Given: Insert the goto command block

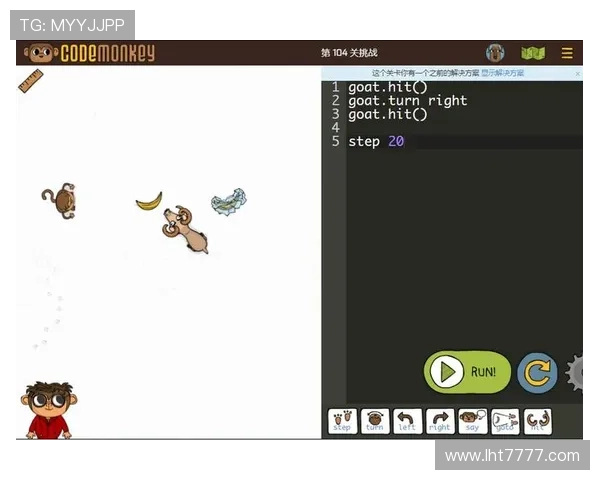Looking at the screenshot, I should [x=506, y=422].
